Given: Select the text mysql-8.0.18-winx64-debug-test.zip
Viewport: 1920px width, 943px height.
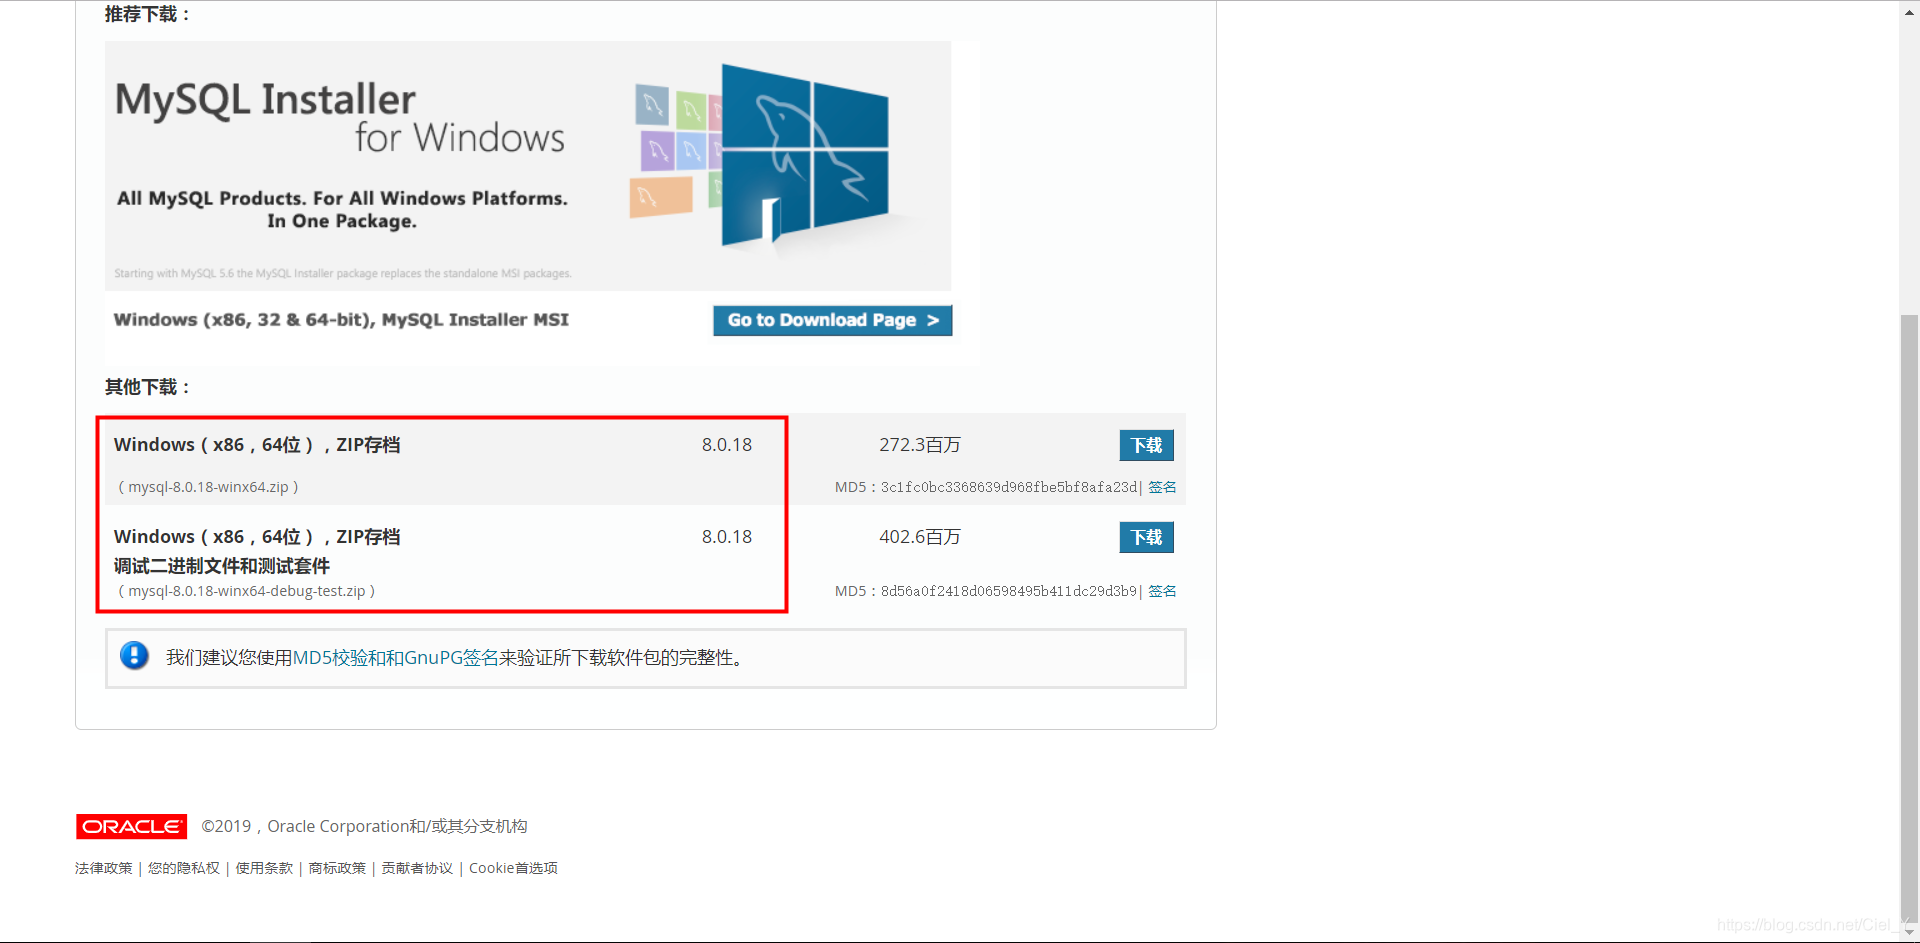Looking at the screenshot, I should [247, 591].
